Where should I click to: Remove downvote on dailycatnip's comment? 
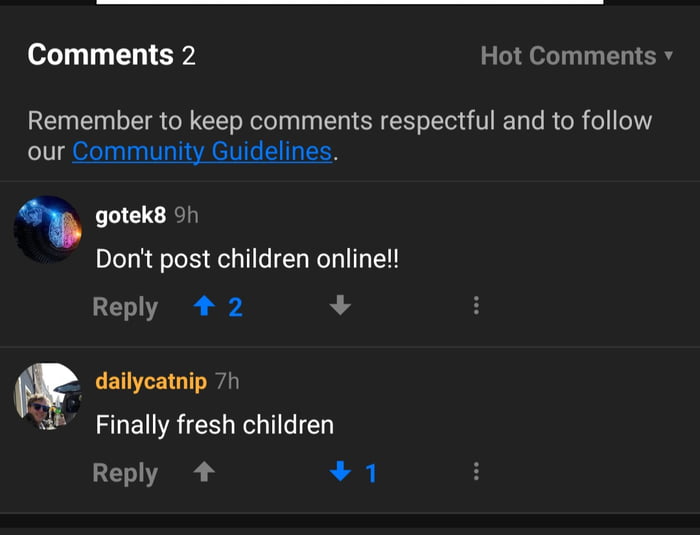(x=341, y=473)
